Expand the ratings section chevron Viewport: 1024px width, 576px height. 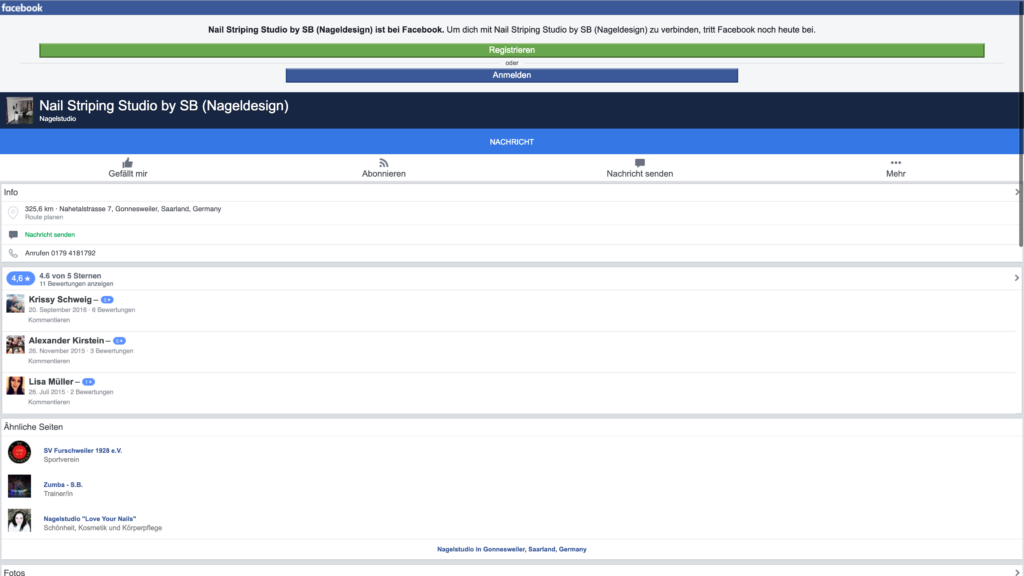(x=1017, y=278)
